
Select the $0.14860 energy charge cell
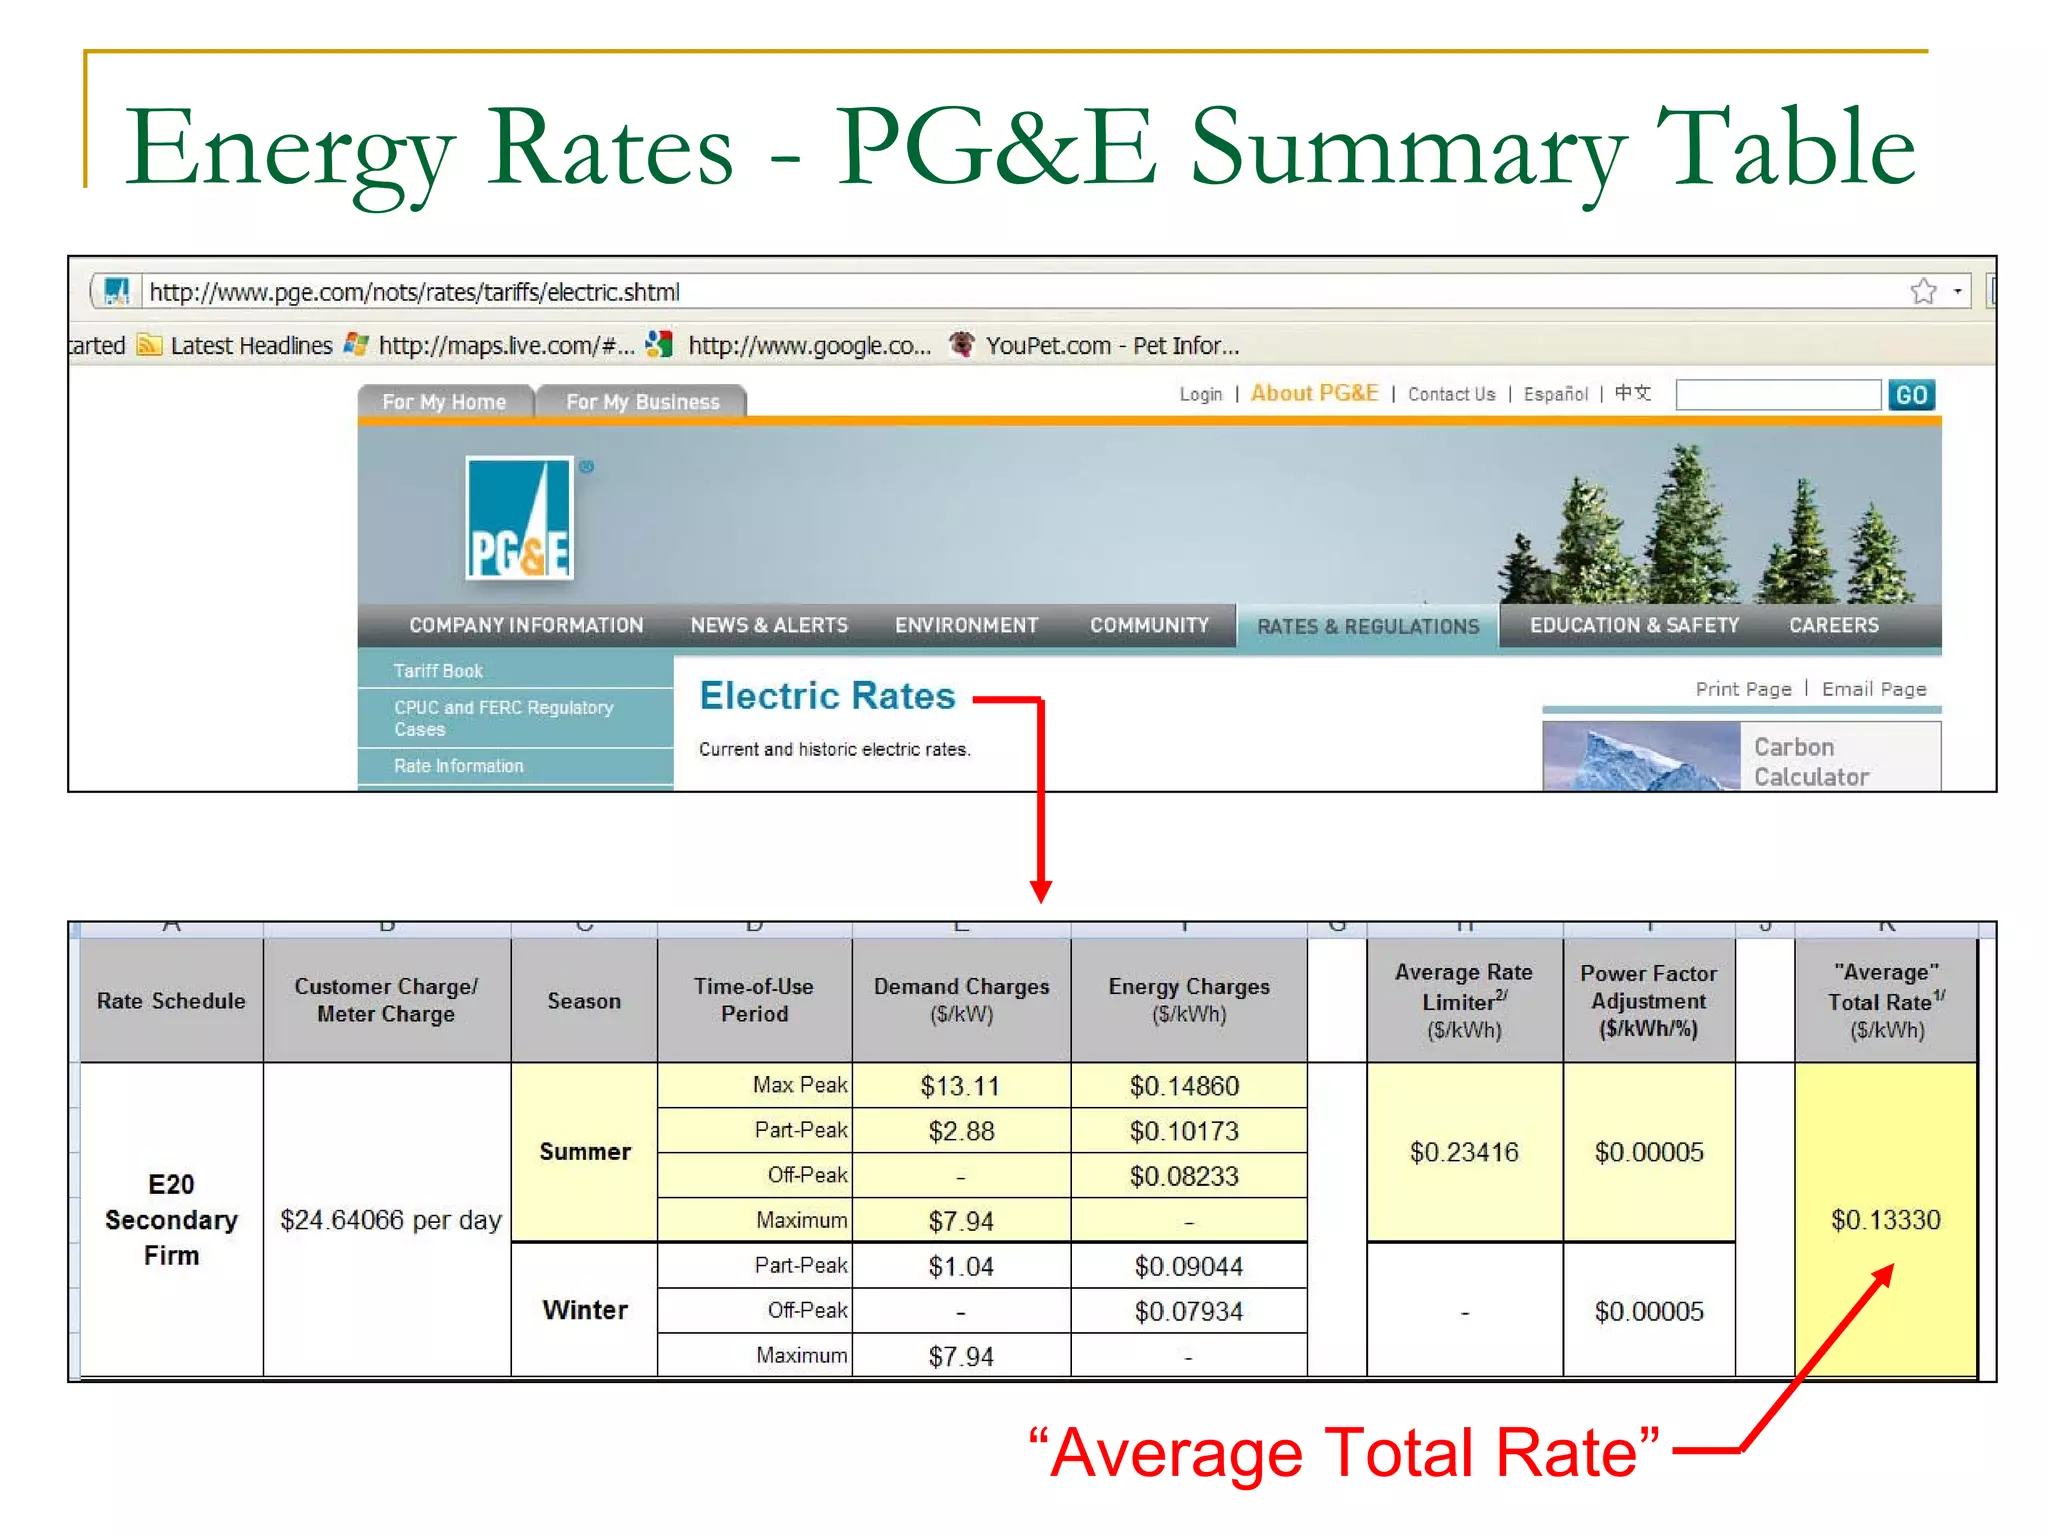click(x=1188, y=1086)
